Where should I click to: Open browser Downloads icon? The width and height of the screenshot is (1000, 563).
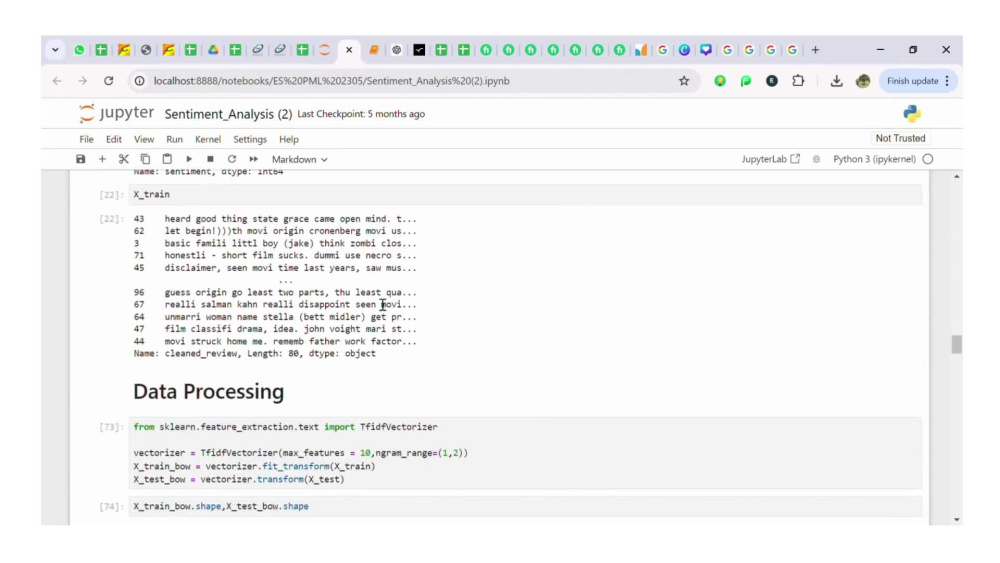tap(836, 81)
